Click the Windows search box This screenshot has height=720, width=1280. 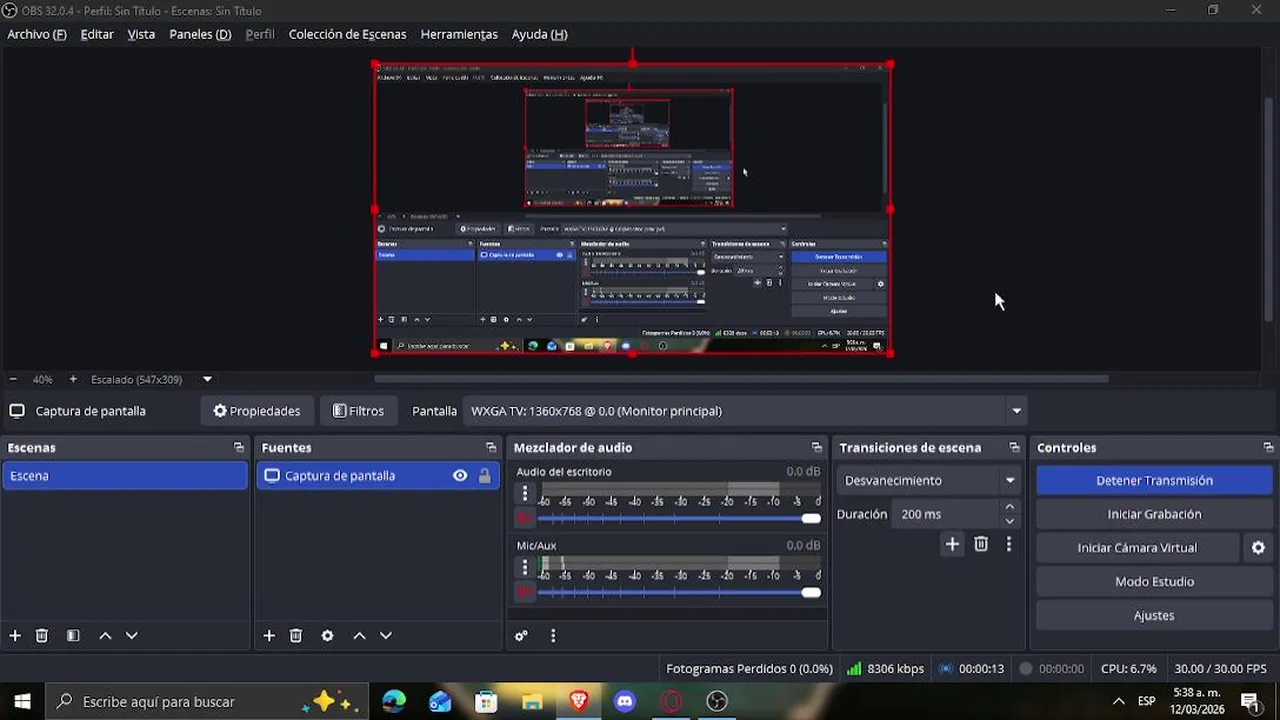coord(205,702)
